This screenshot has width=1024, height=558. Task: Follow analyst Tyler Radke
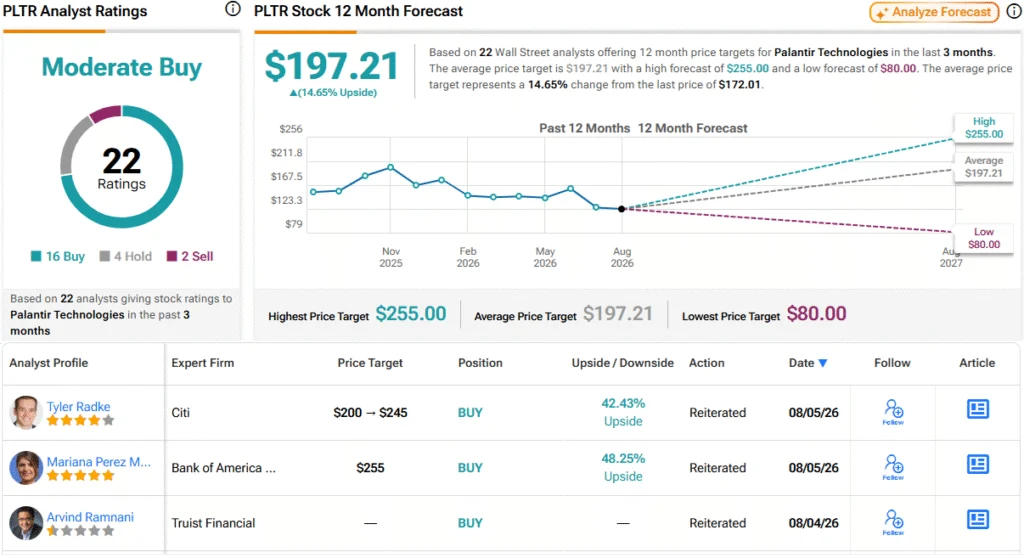[x=893, y=412]
